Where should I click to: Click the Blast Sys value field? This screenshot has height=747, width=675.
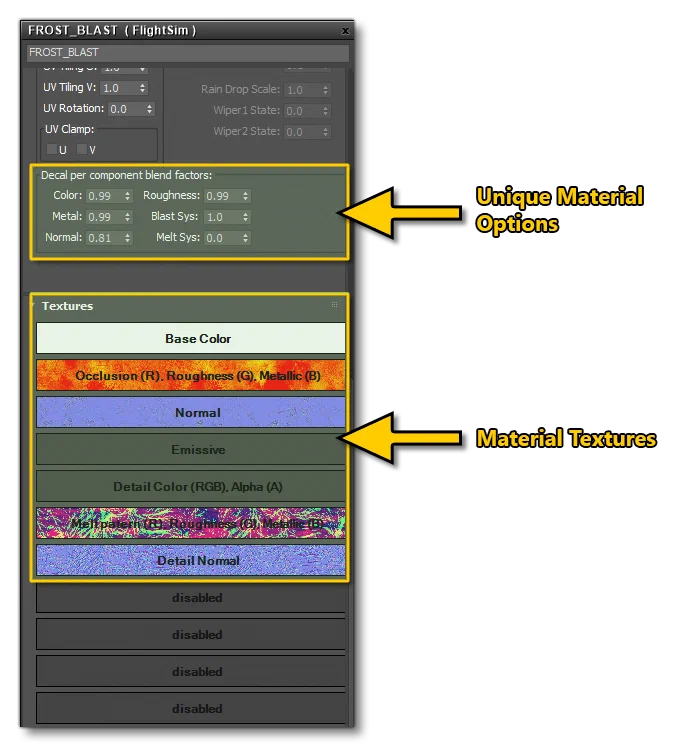(222, 217)
